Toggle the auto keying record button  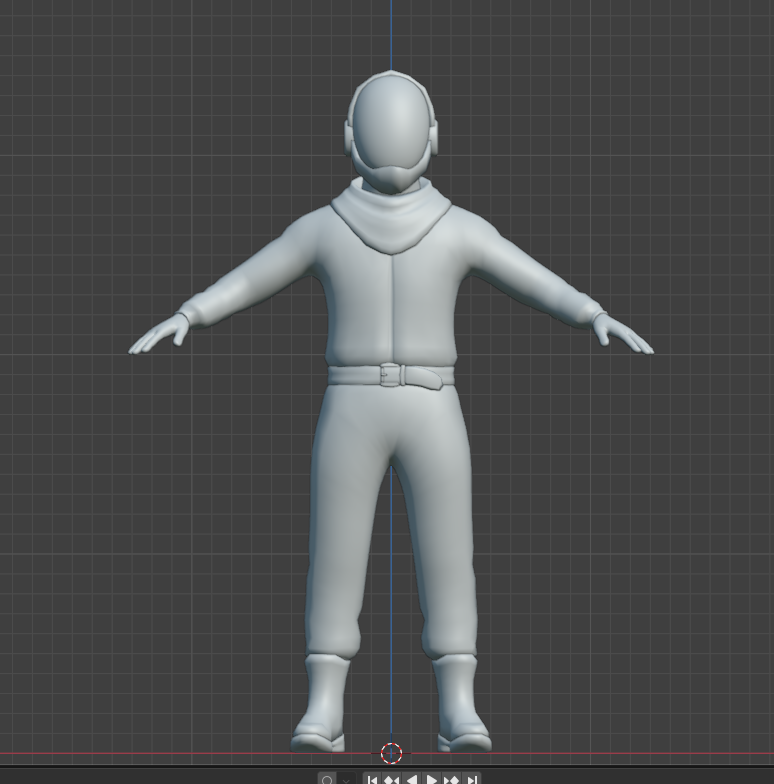[327, 779]
